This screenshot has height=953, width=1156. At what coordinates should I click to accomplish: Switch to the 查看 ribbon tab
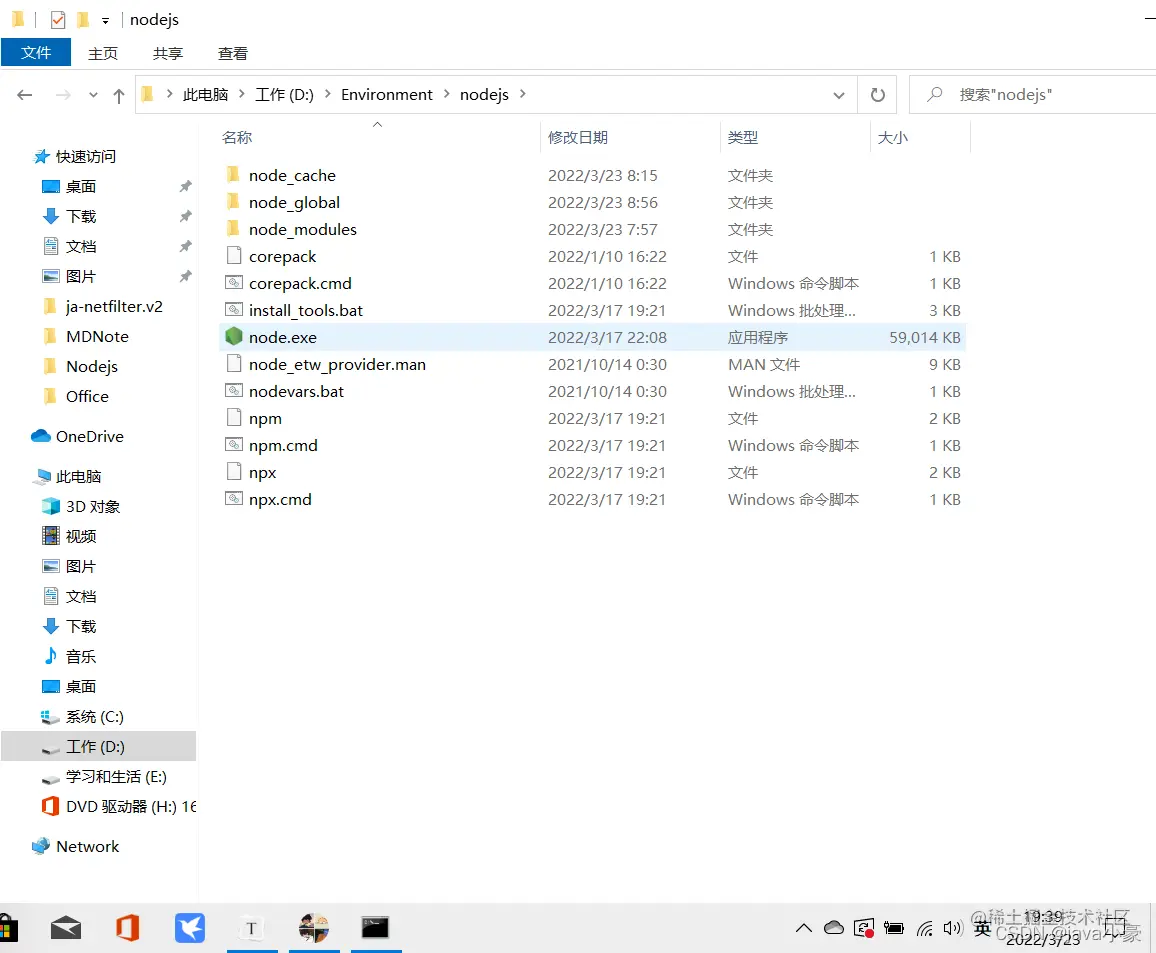click(233, 53)
